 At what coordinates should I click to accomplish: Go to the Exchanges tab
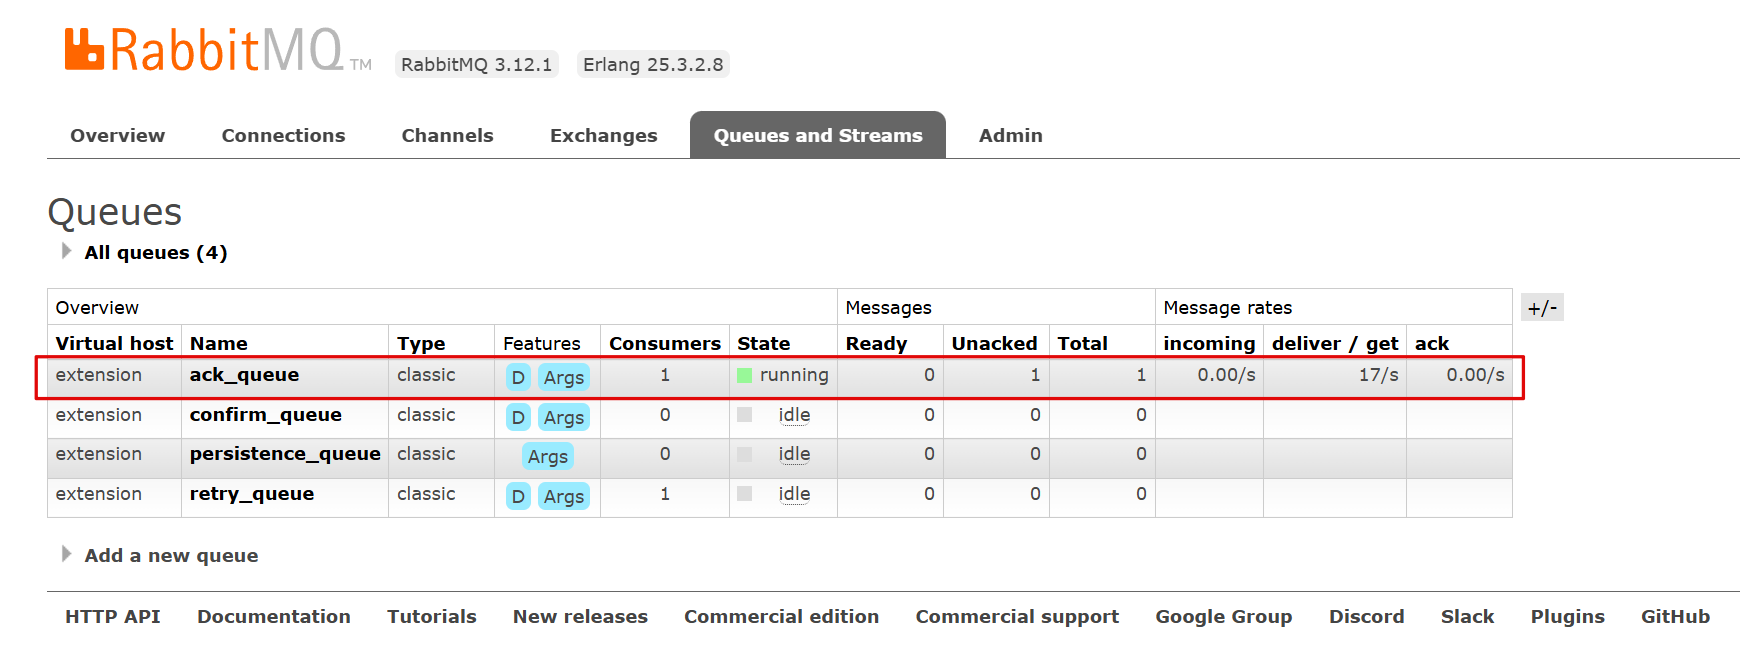coord(604,135)
